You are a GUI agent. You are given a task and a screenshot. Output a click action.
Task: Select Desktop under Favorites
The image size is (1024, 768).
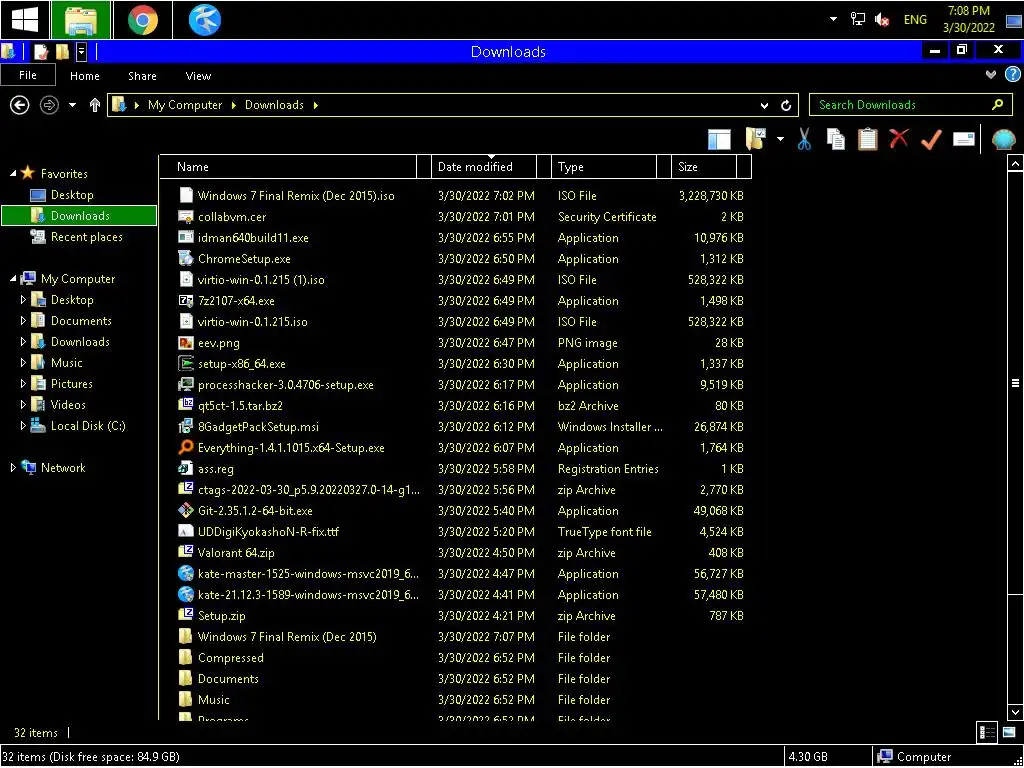tap(72, 195)
